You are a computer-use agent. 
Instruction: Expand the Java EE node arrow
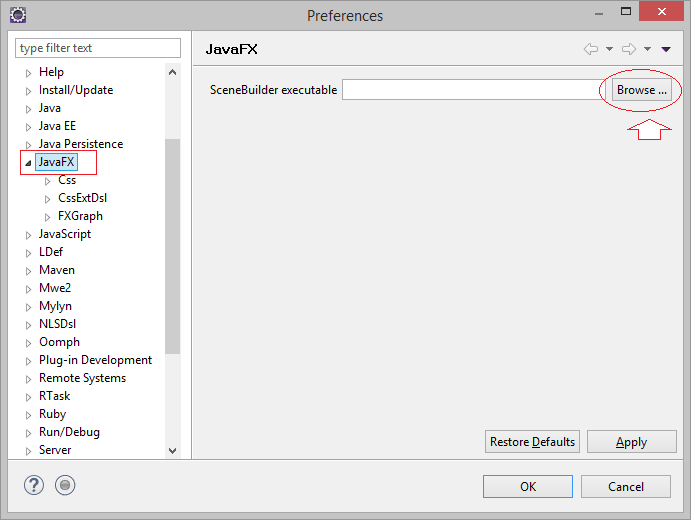point(29,127)
